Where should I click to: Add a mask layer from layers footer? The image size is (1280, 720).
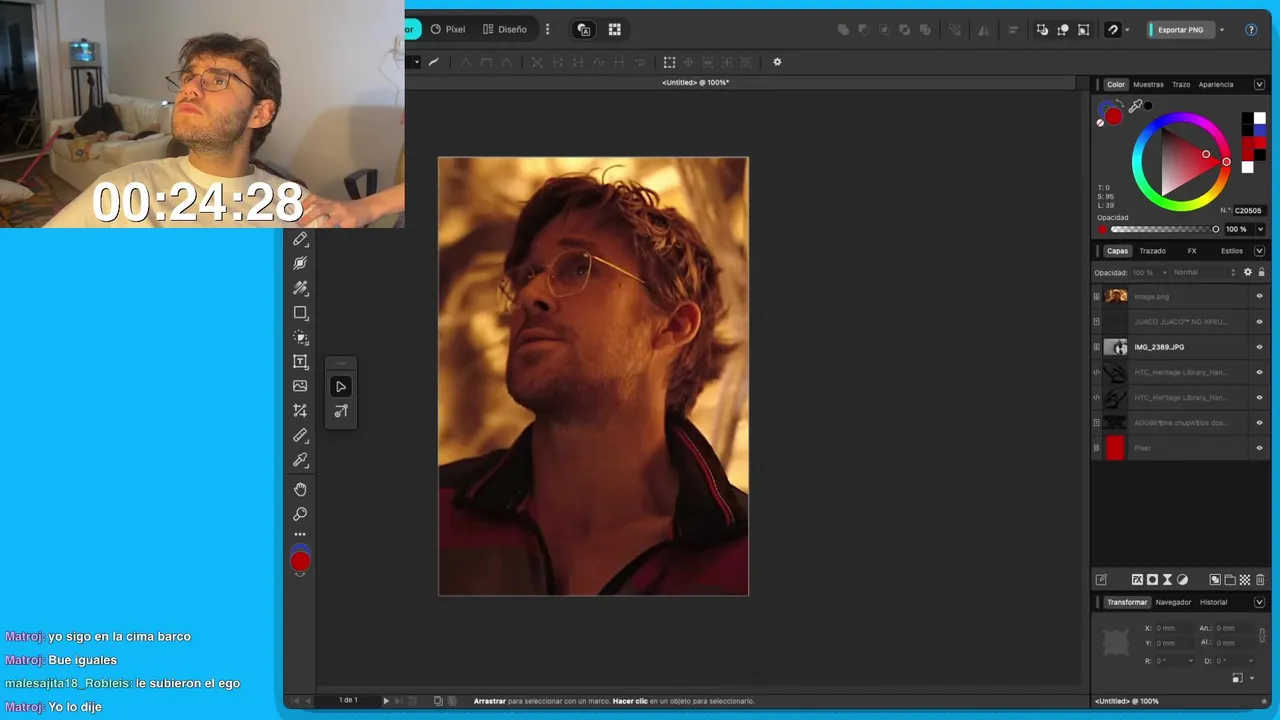(1152, 580)
